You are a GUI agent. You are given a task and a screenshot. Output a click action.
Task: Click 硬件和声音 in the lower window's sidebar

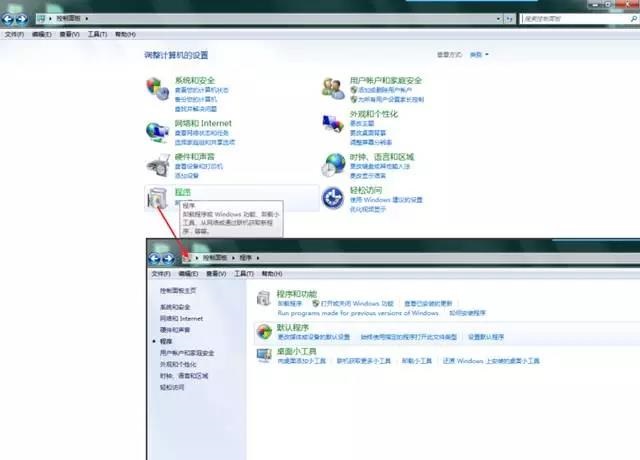pyautogui.click(x=175, y=330)
